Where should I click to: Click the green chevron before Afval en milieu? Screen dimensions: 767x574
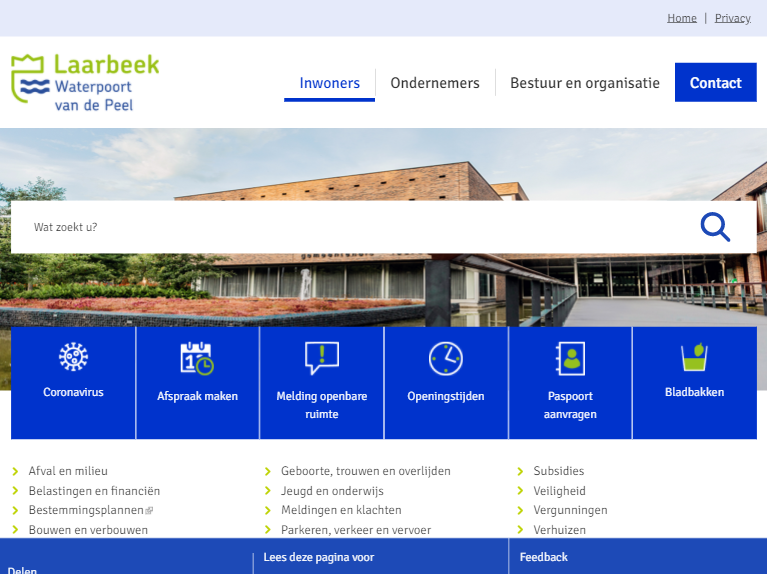tap(15, 471)
